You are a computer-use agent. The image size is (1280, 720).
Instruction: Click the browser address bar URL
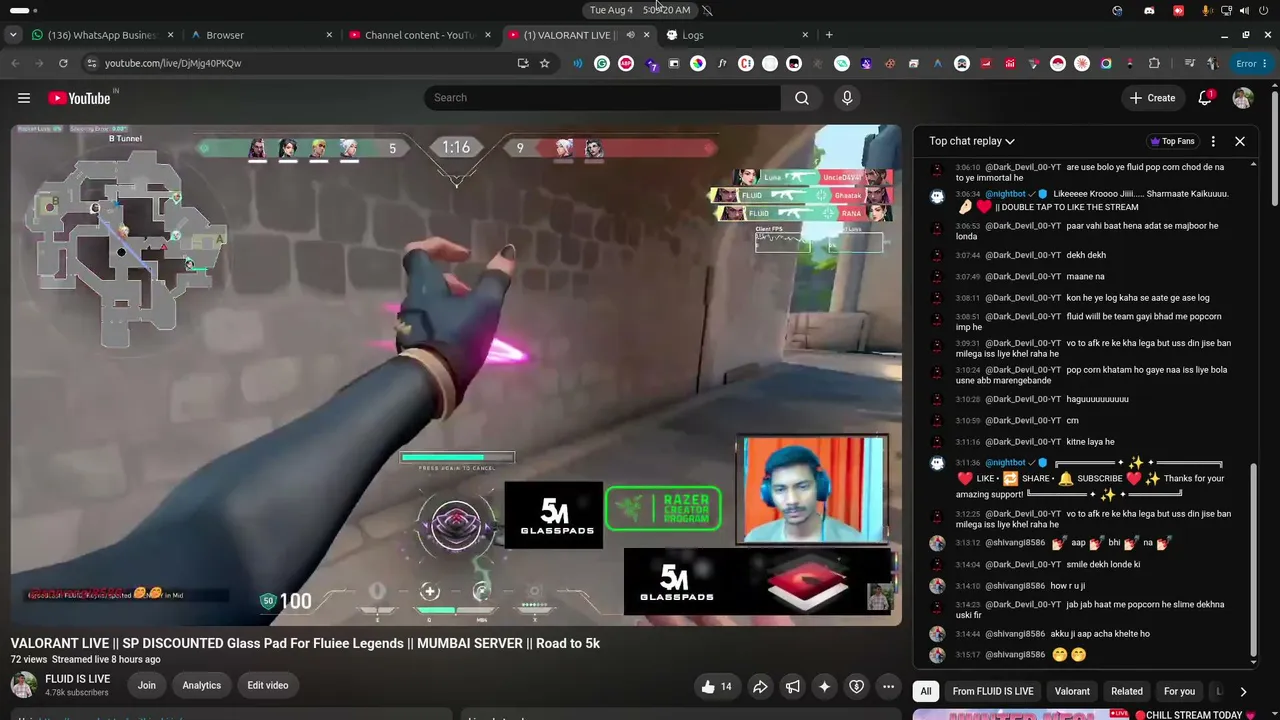(x=173, y=63)
